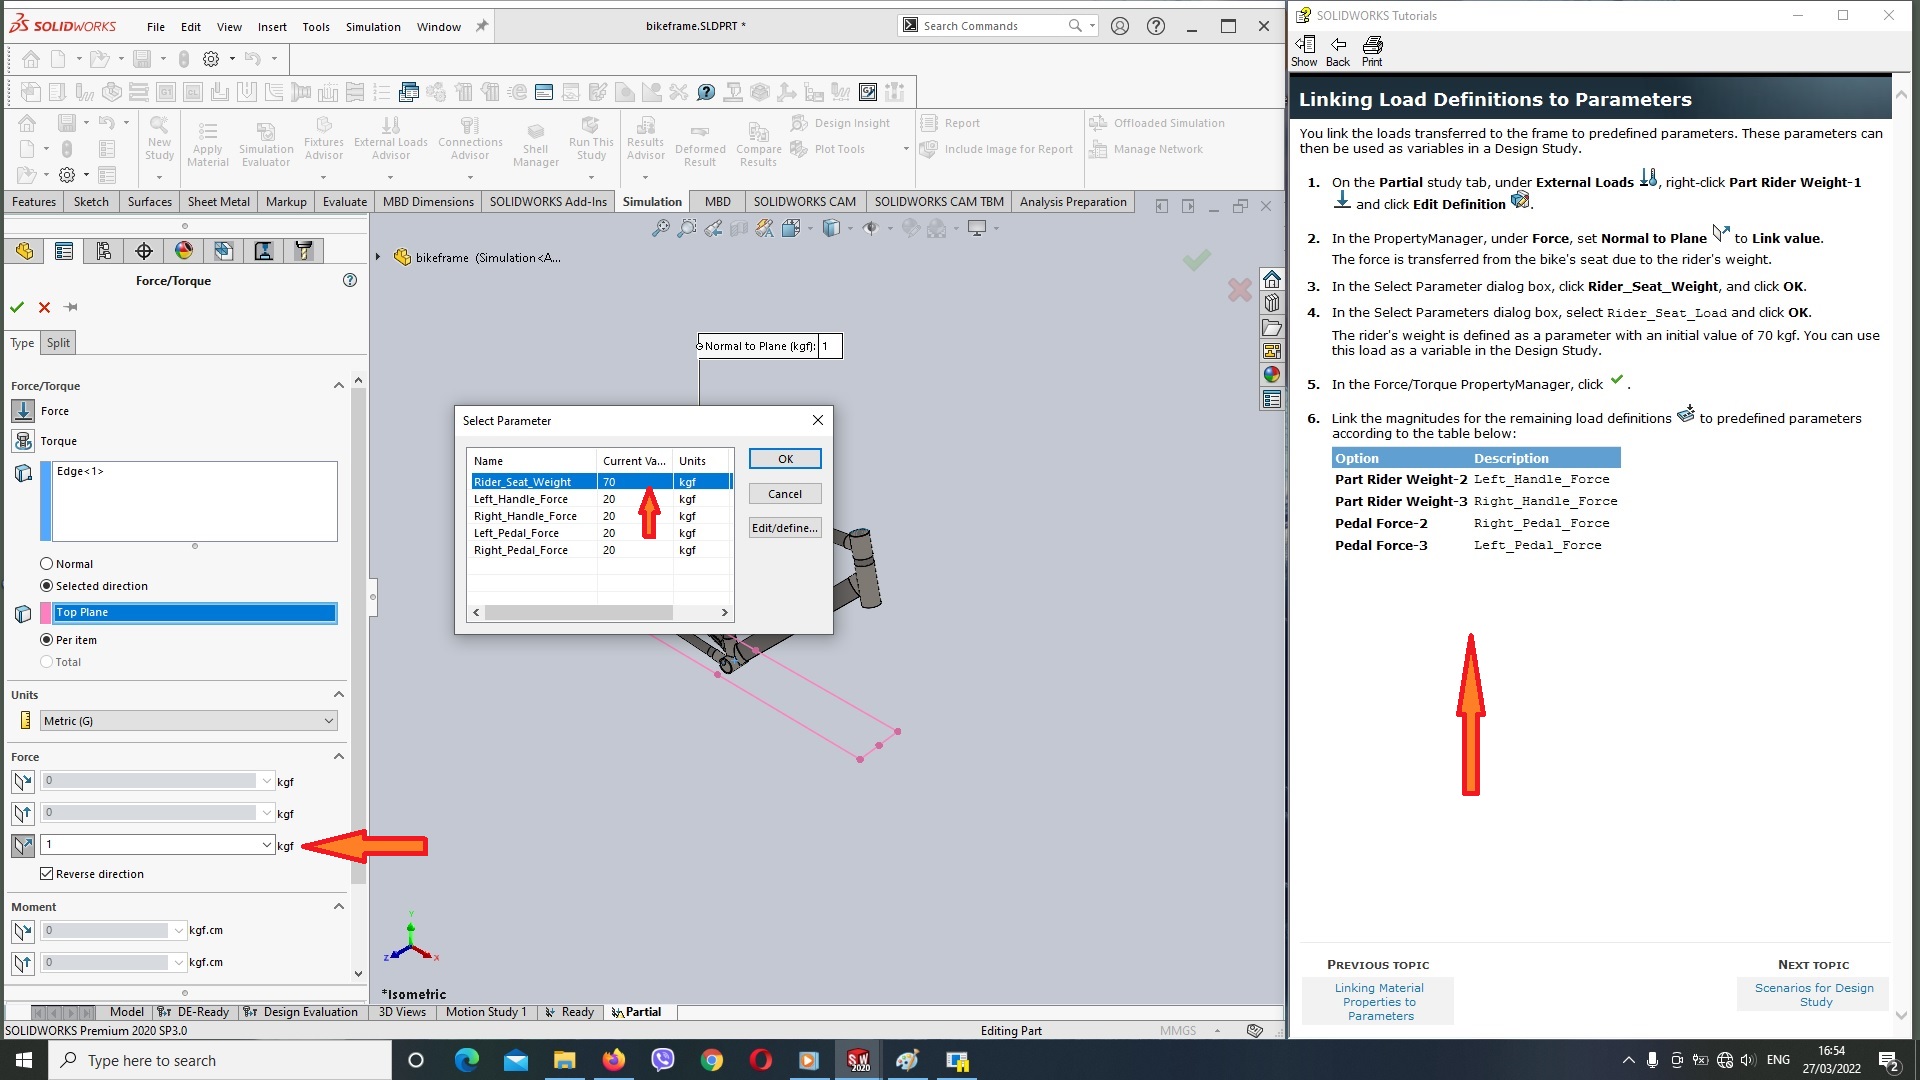Open Shell Manager

point(536,144)
